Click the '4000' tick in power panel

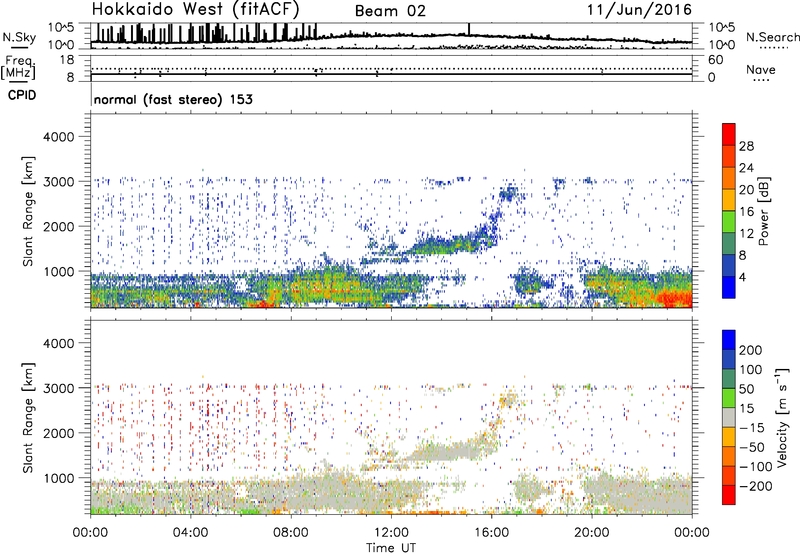59,137
